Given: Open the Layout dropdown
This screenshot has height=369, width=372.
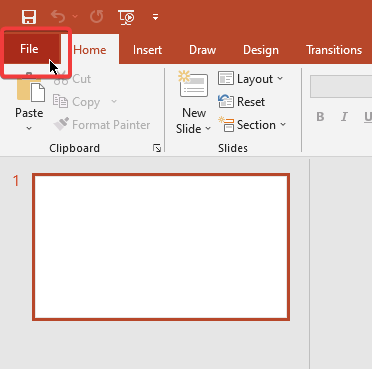Looking at the screenshot, I should click(x=251, y=79).
